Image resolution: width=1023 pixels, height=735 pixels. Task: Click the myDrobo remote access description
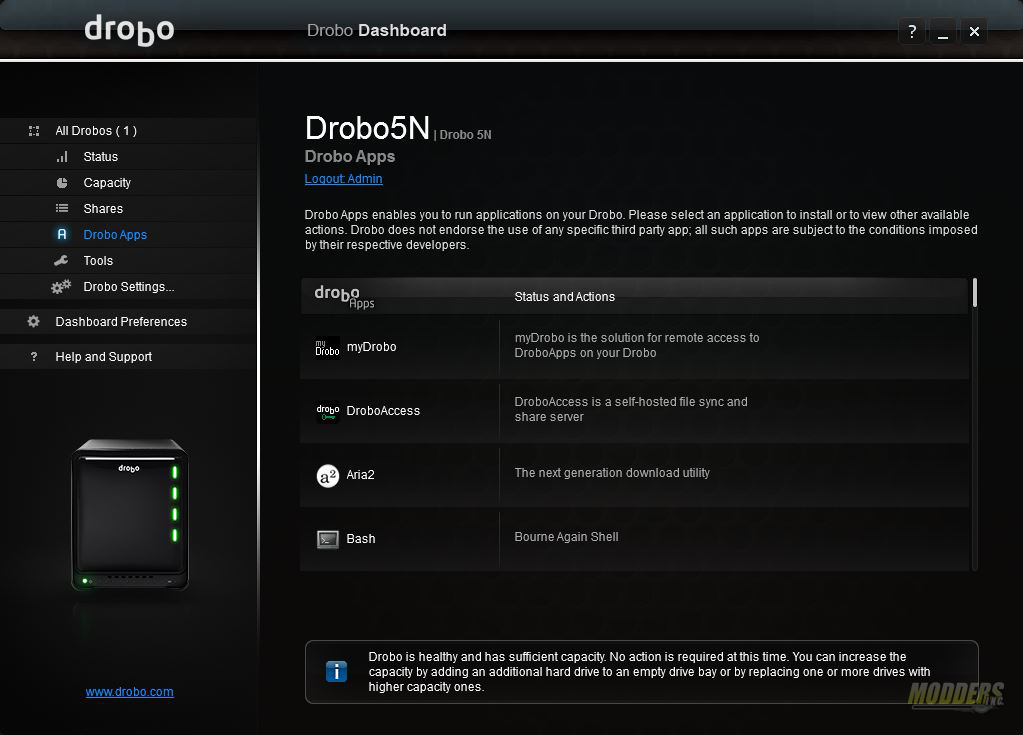pos(637,346)
